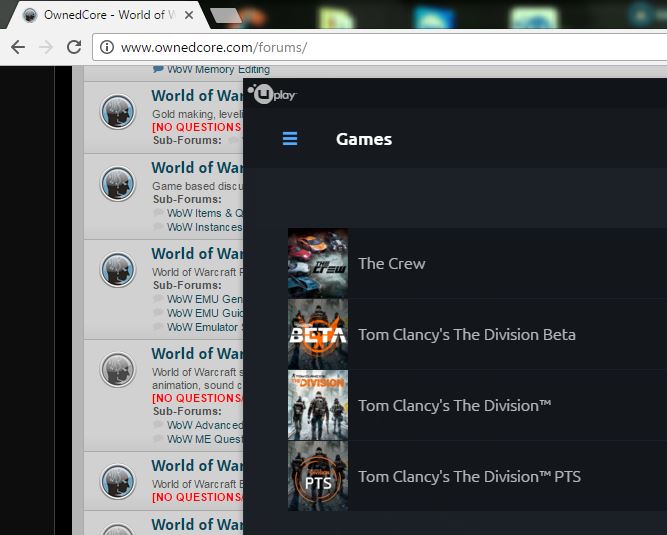The width and height of the screenshot is (667, 535).
Task: Open WoW Instances sub-forum link
Action: [x=205, y=227]
